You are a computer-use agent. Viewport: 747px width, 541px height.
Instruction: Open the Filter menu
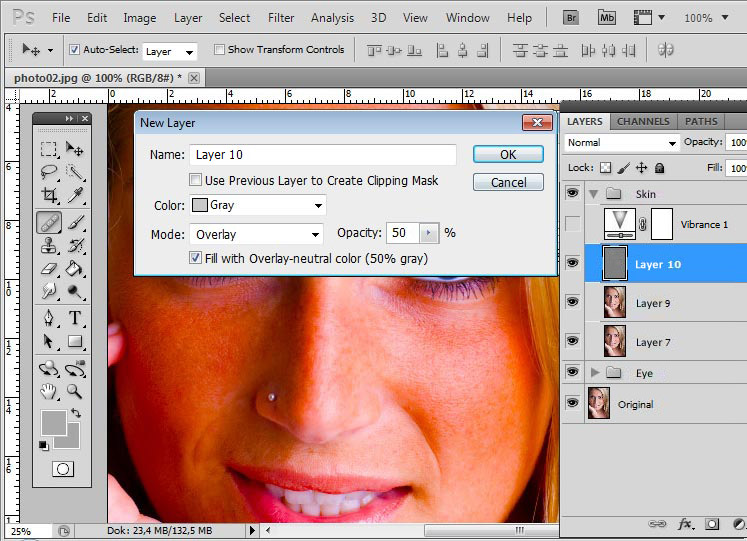[x=281, y=18]
